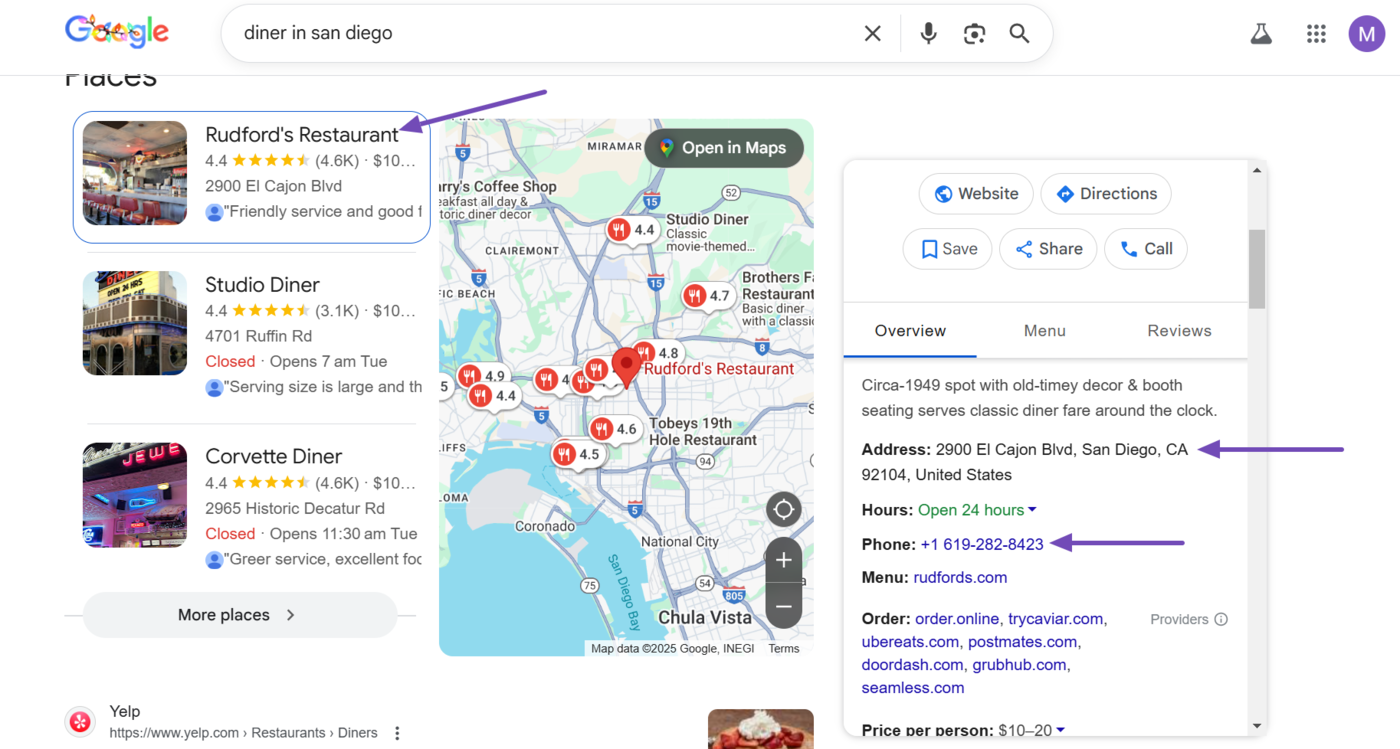Click the Studio Diner photo thumbnail
This screenshot has height=749, width=1400.
[x=134, y=323]
